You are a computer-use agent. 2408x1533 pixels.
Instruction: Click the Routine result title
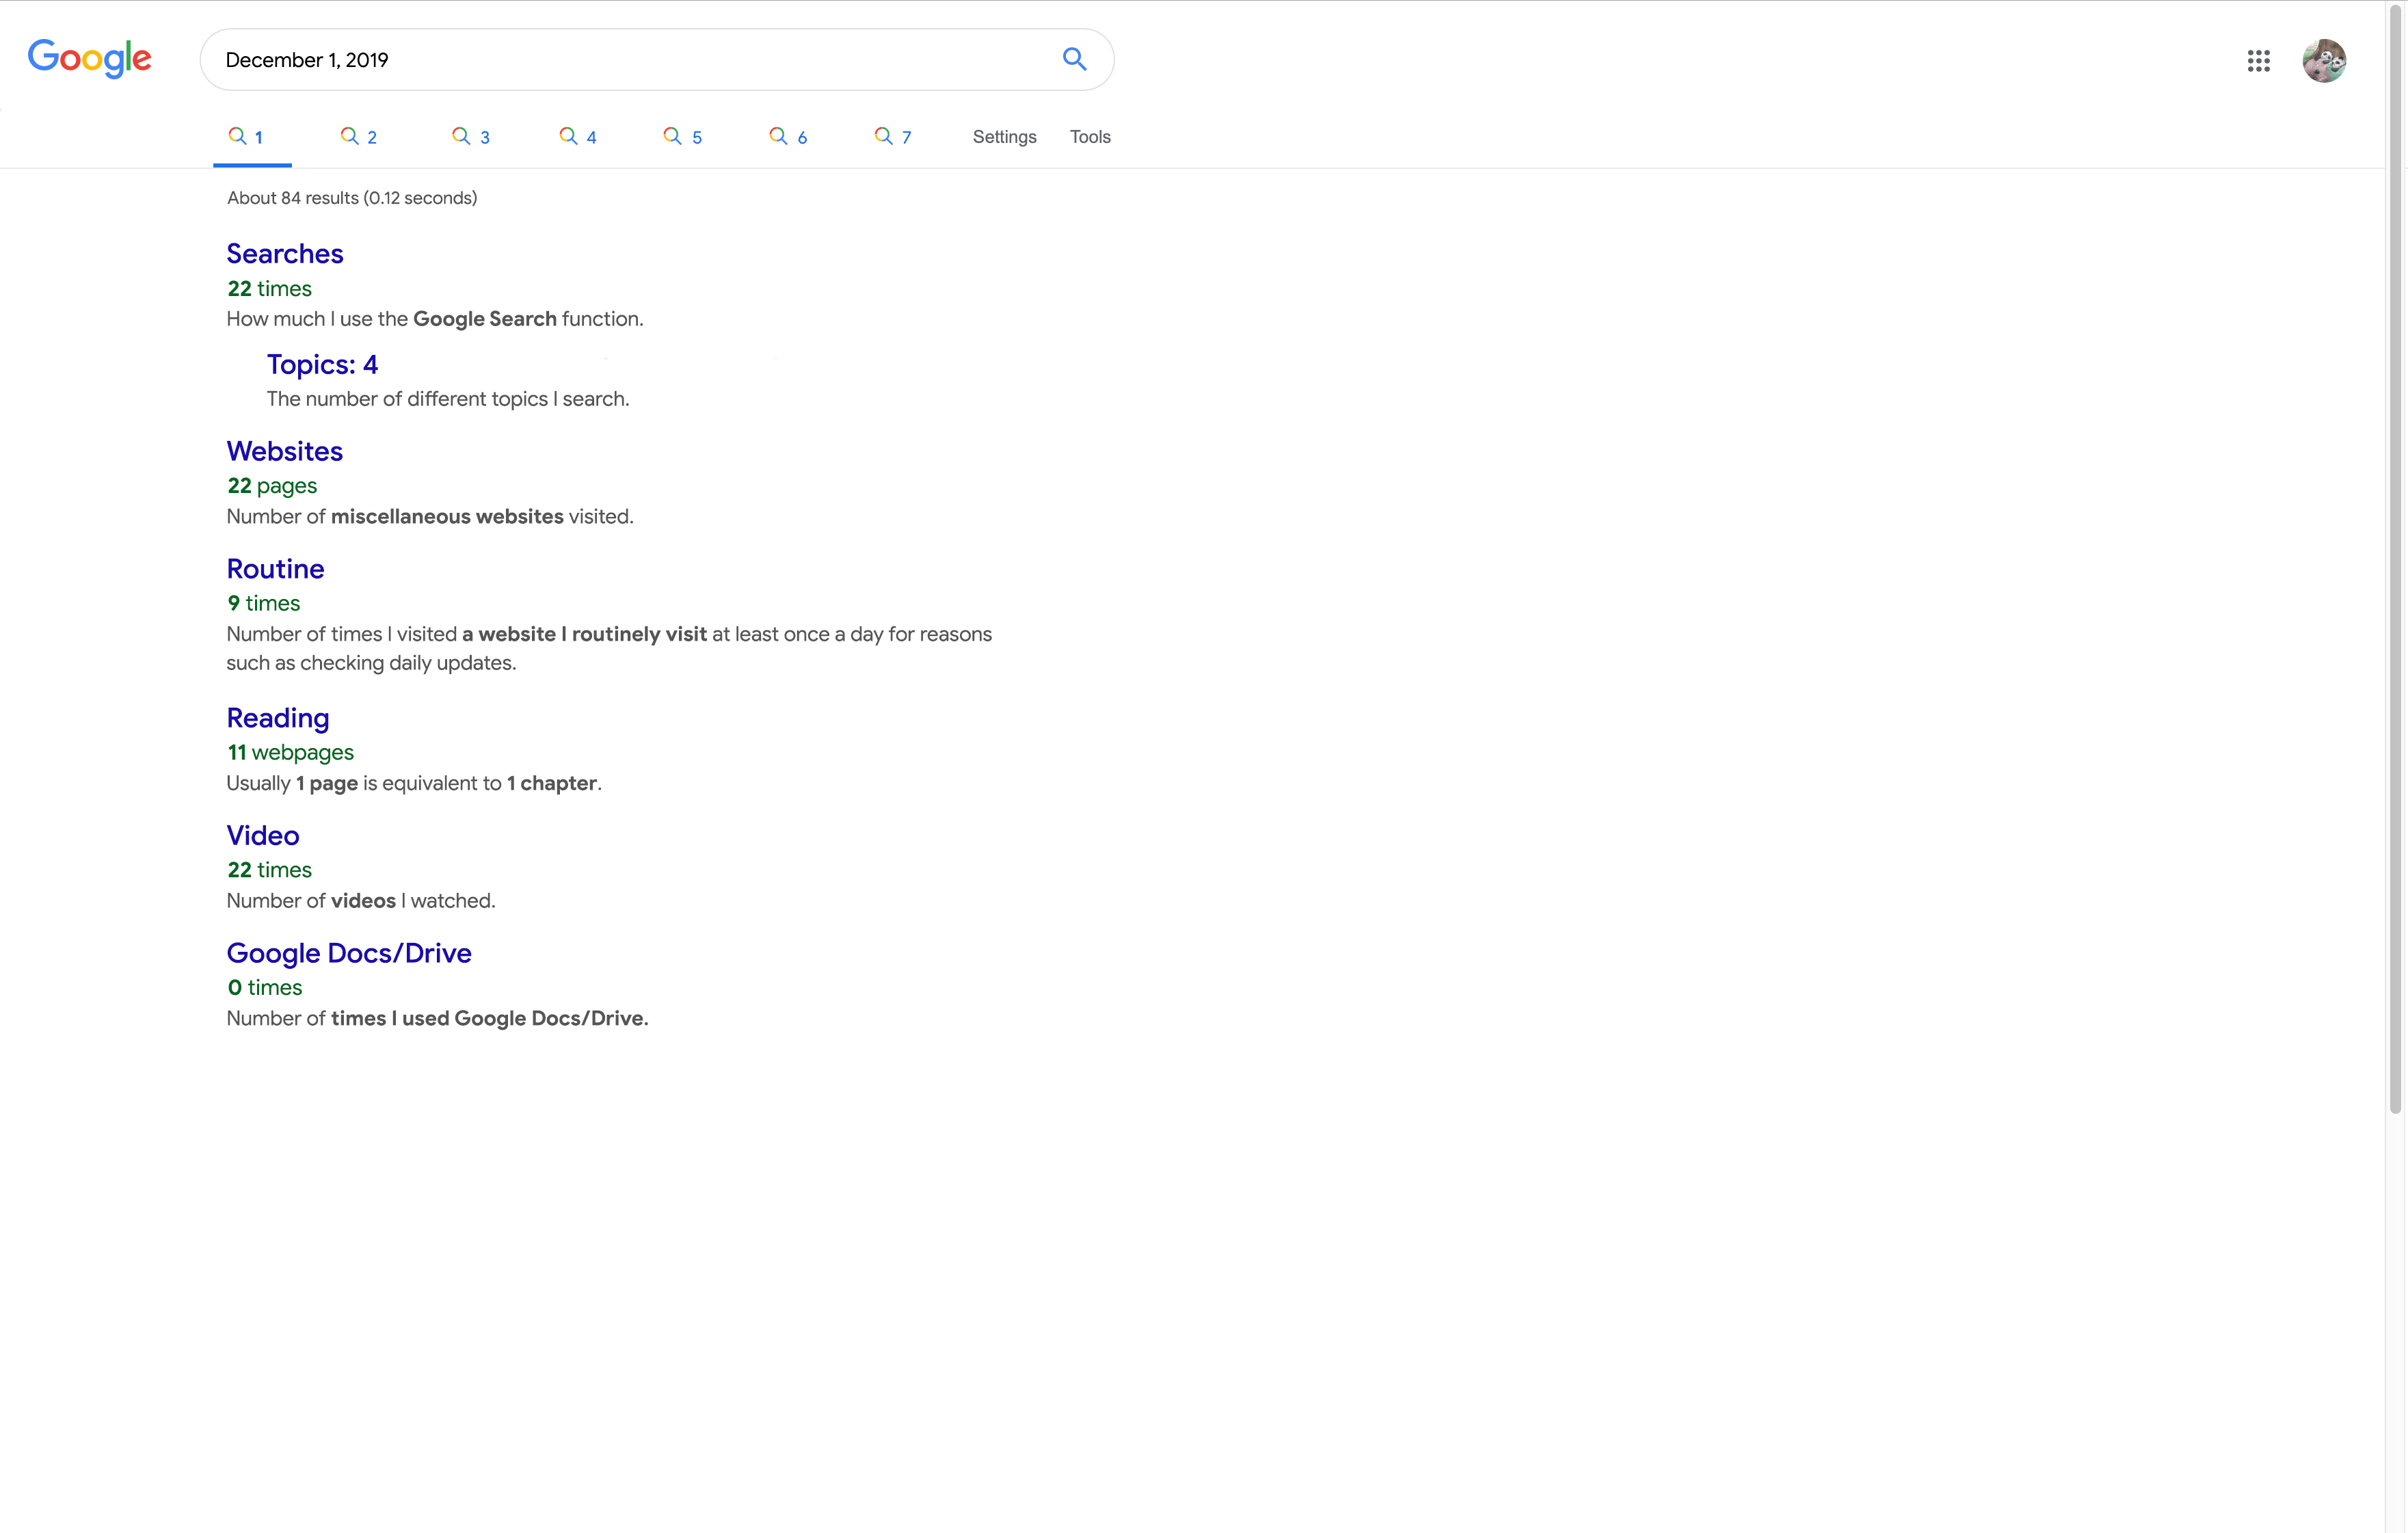(x=275, y=569)
